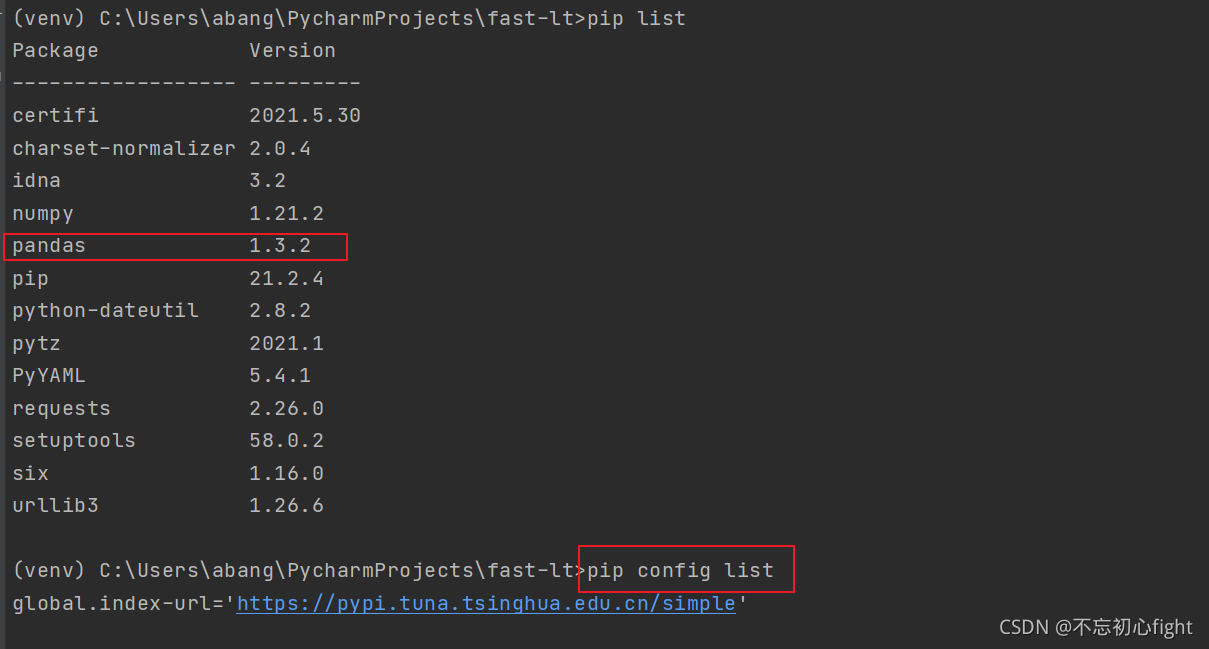Click the pytz package name
This screenshot has height=649, width=1209.
point(36,343)
